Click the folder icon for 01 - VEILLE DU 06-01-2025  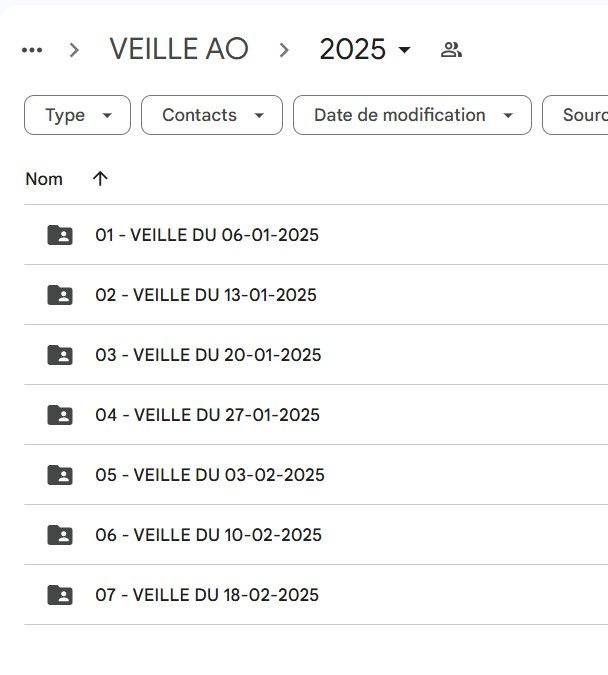pos(60,235)
